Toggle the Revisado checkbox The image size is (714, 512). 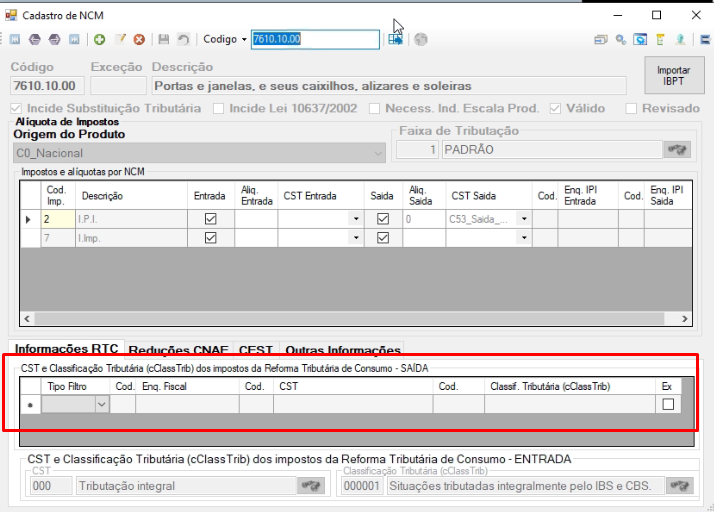click(x=631, y=108)
